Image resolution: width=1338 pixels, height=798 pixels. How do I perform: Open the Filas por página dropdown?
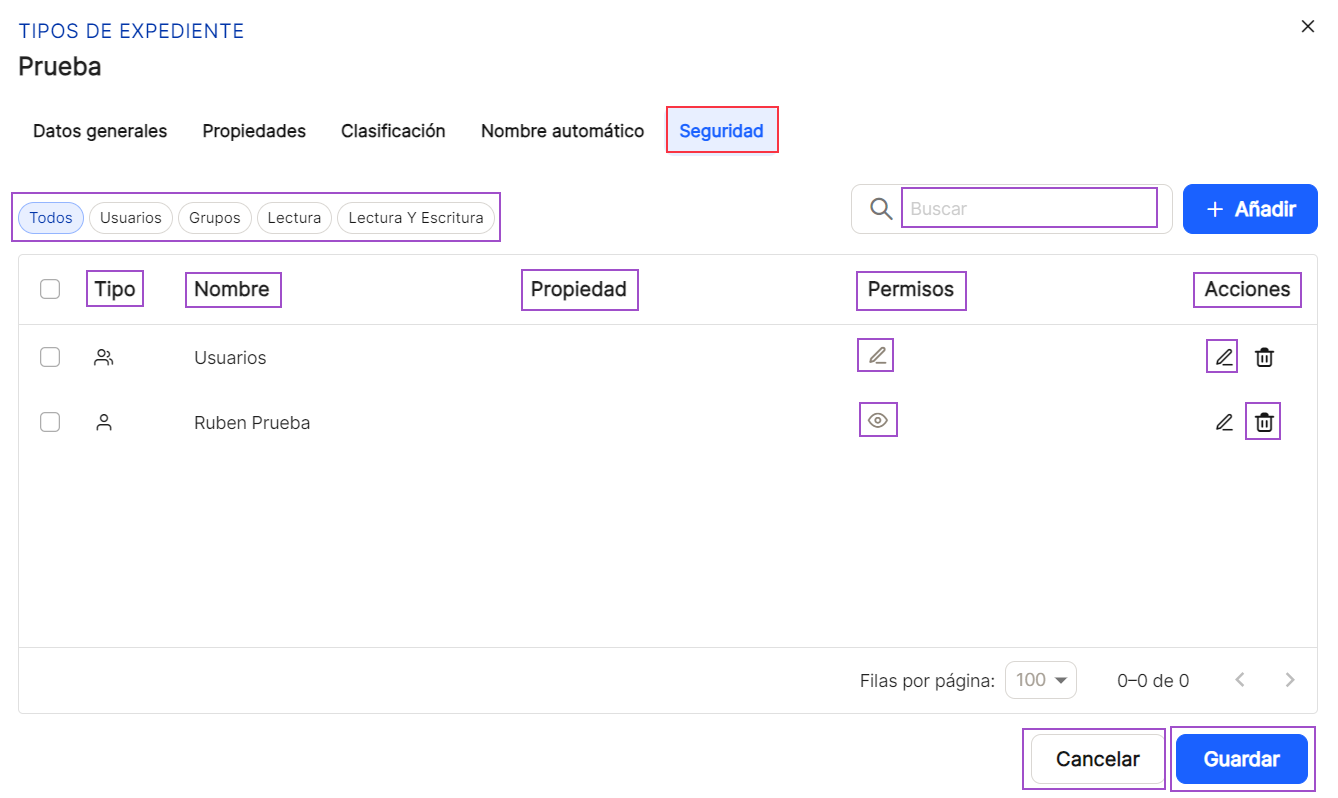pyautogui.click(x=1040, y=680)
